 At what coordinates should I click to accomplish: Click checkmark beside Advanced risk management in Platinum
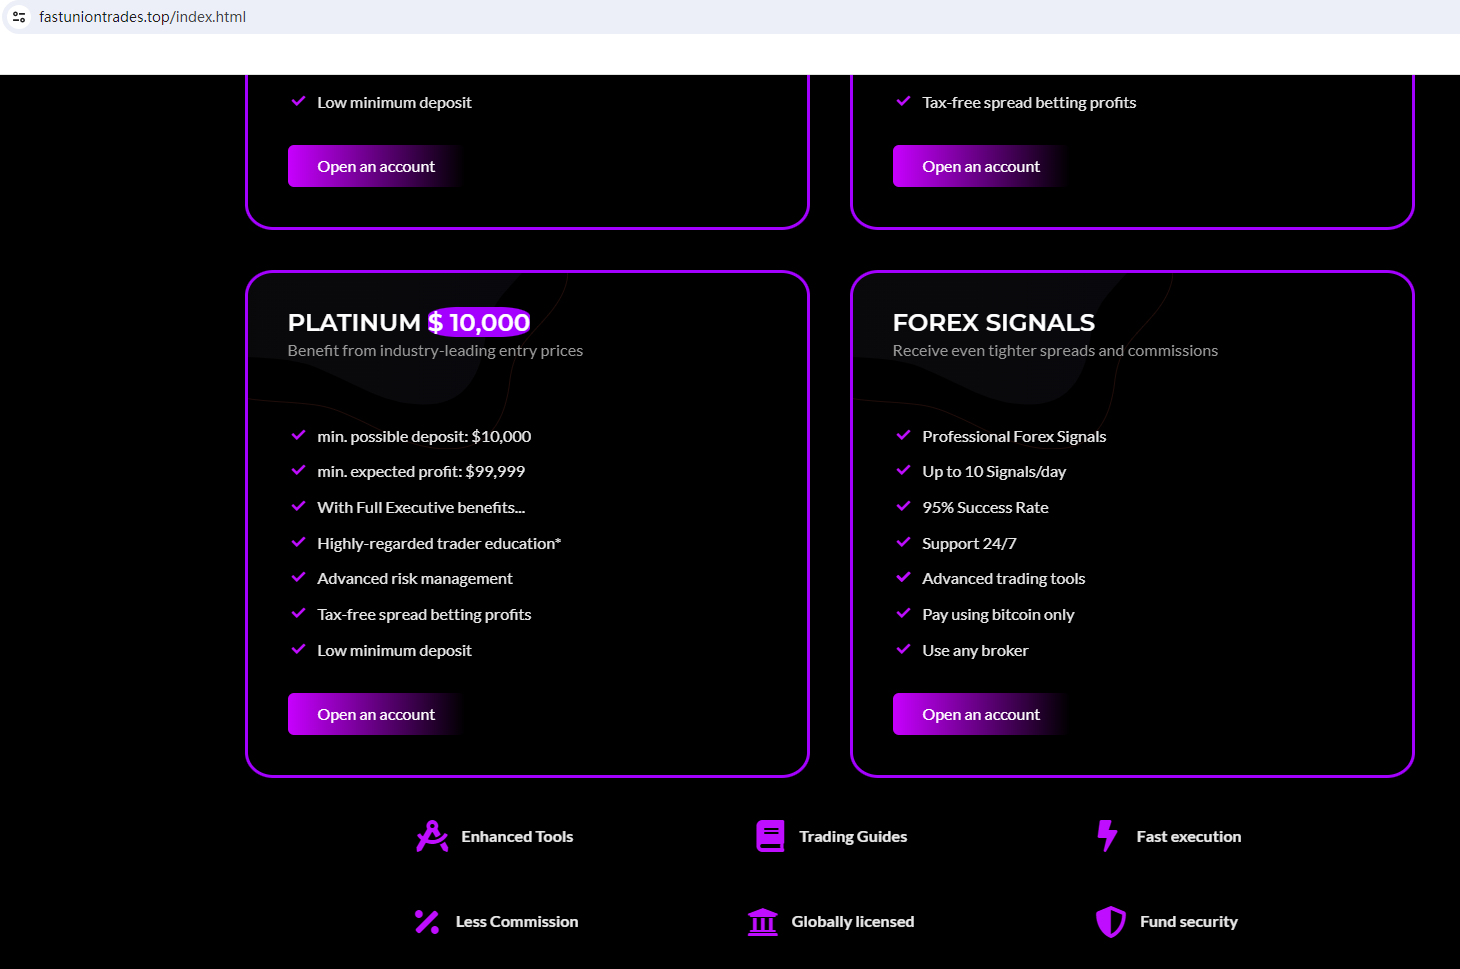click(298, 577)
